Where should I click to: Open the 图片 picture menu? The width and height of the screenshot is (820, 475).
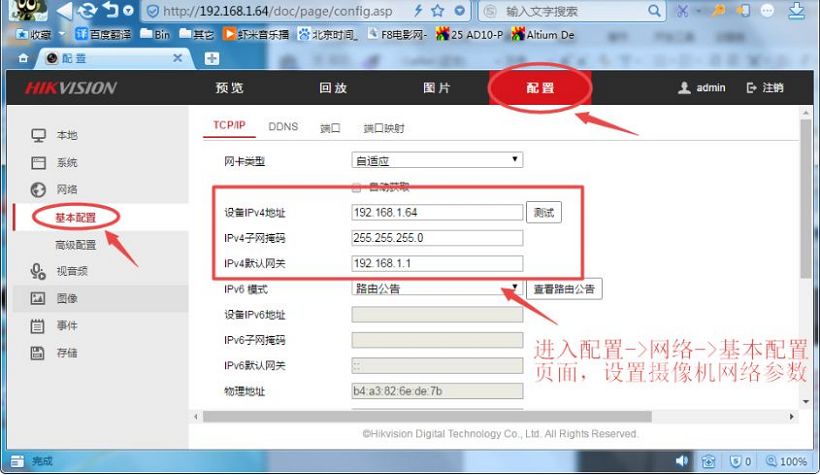pyautogui.click(x=437, y=88)
